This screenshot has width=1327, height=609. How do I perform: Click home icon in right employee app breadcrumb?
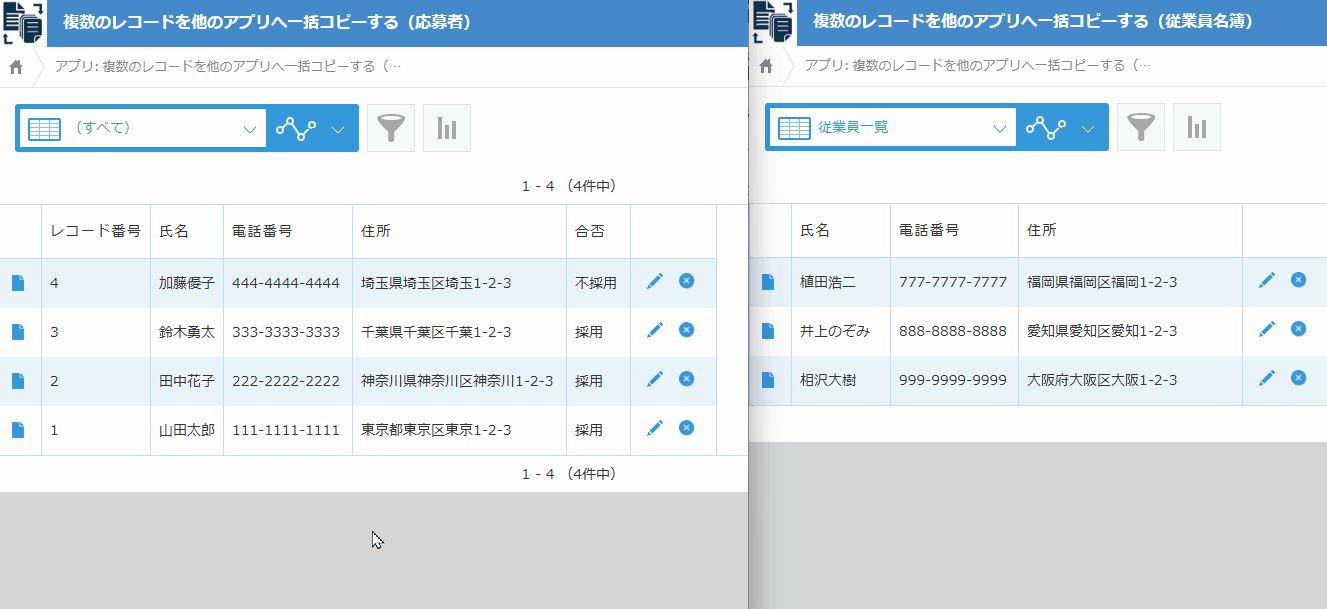pyautogui.click(x=766, y=67)
